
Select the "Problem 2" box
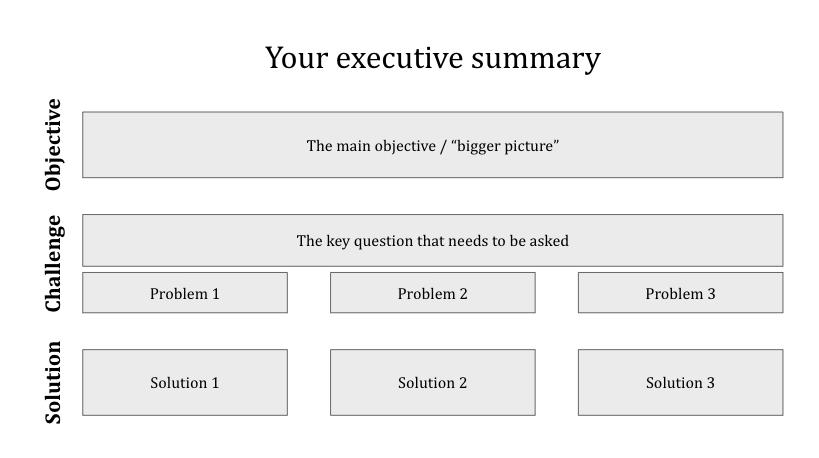(432, 293)
